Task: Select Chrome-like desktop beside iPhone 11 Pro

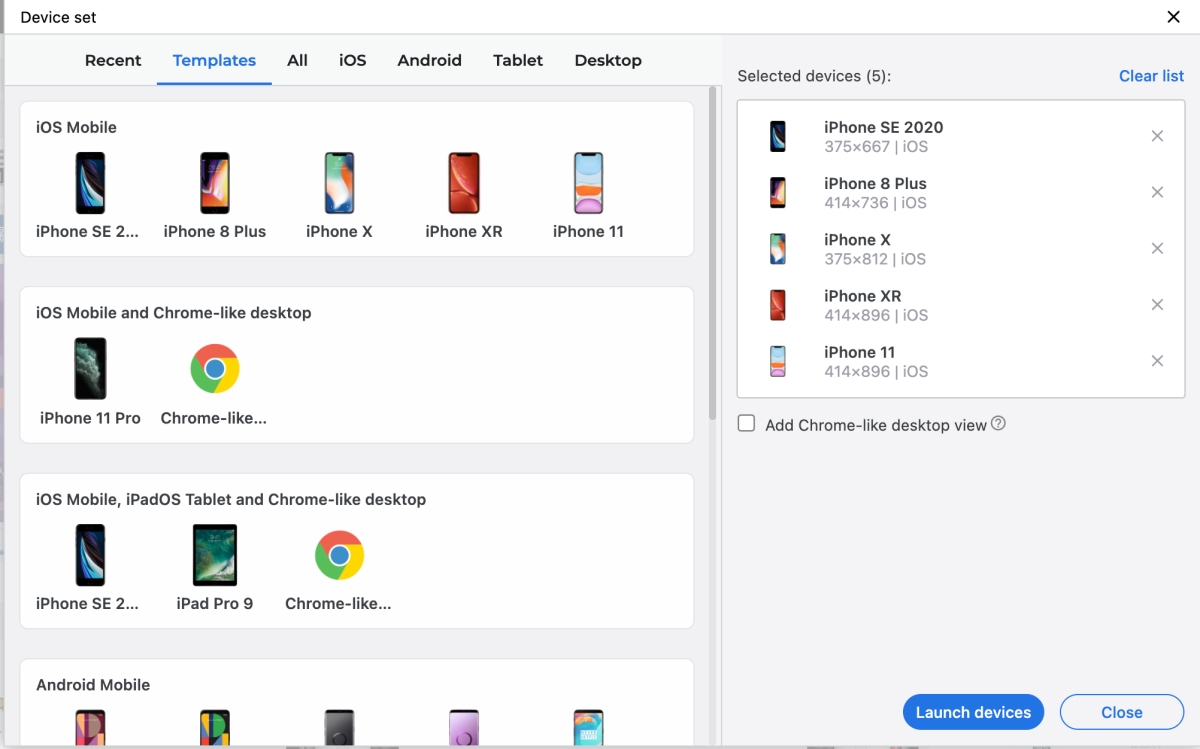Action: pyautogui.click(x=214, y=383)
